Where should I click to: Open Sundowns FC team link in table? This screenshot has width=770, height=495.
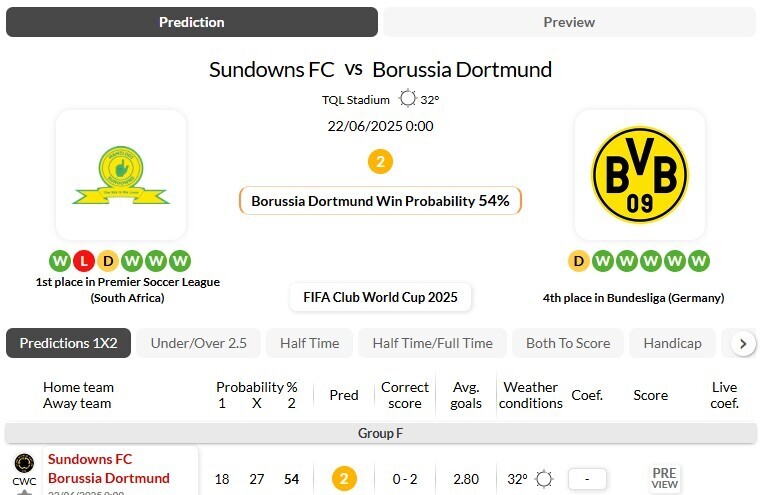[x=90, y=459]
